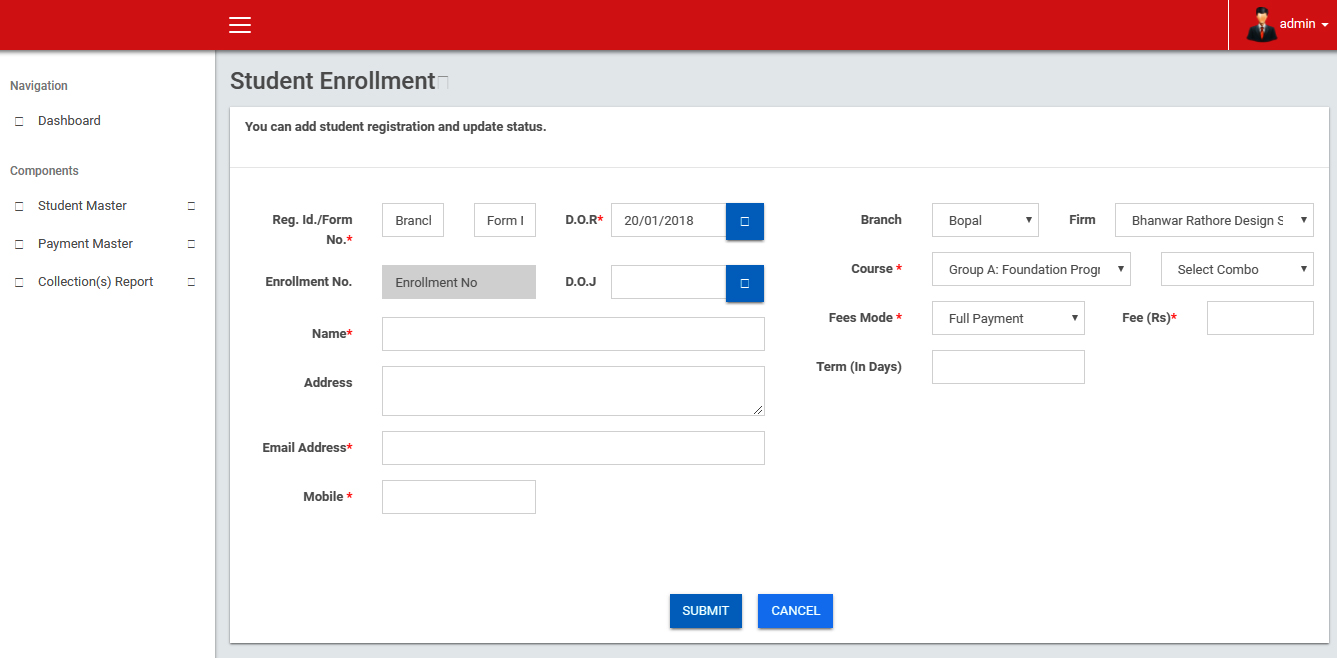Click the Payment Master sidebar icon
This screenshot has width=1337, height=658.
(x=19, y=244)
